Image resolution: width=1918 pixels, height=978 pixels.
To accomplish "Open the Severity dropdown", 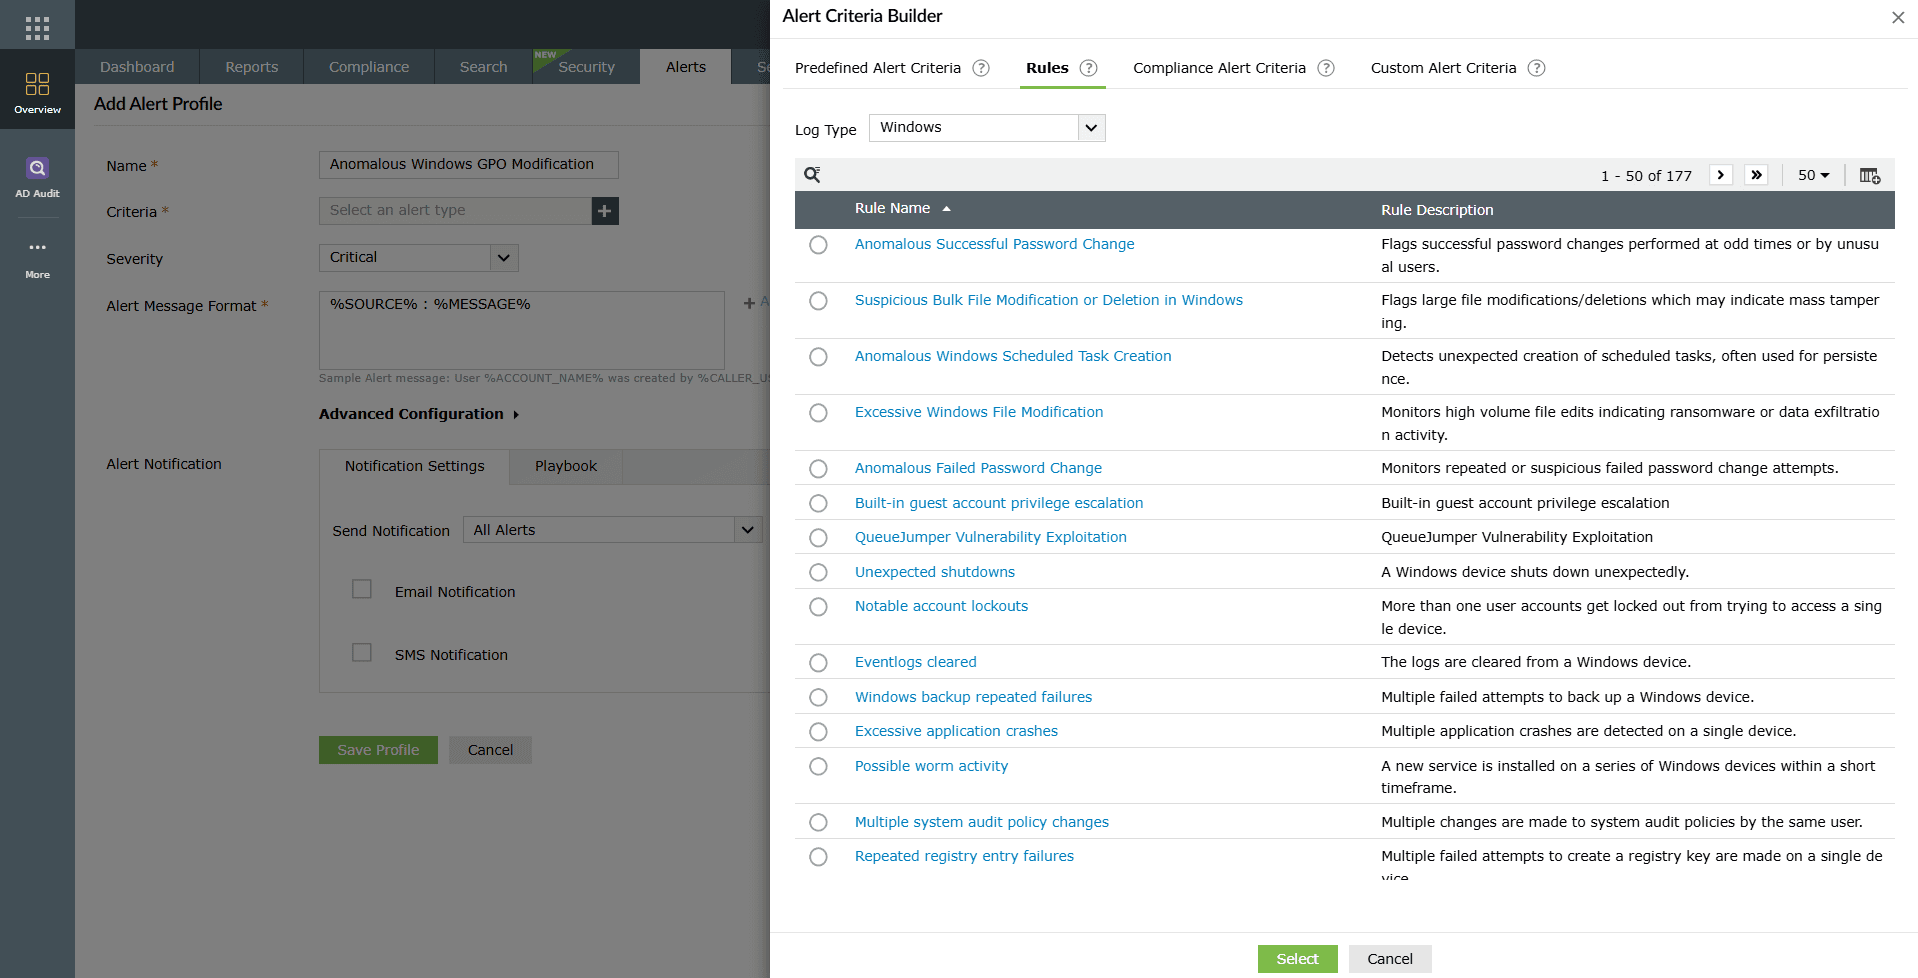I will (504, 258).
